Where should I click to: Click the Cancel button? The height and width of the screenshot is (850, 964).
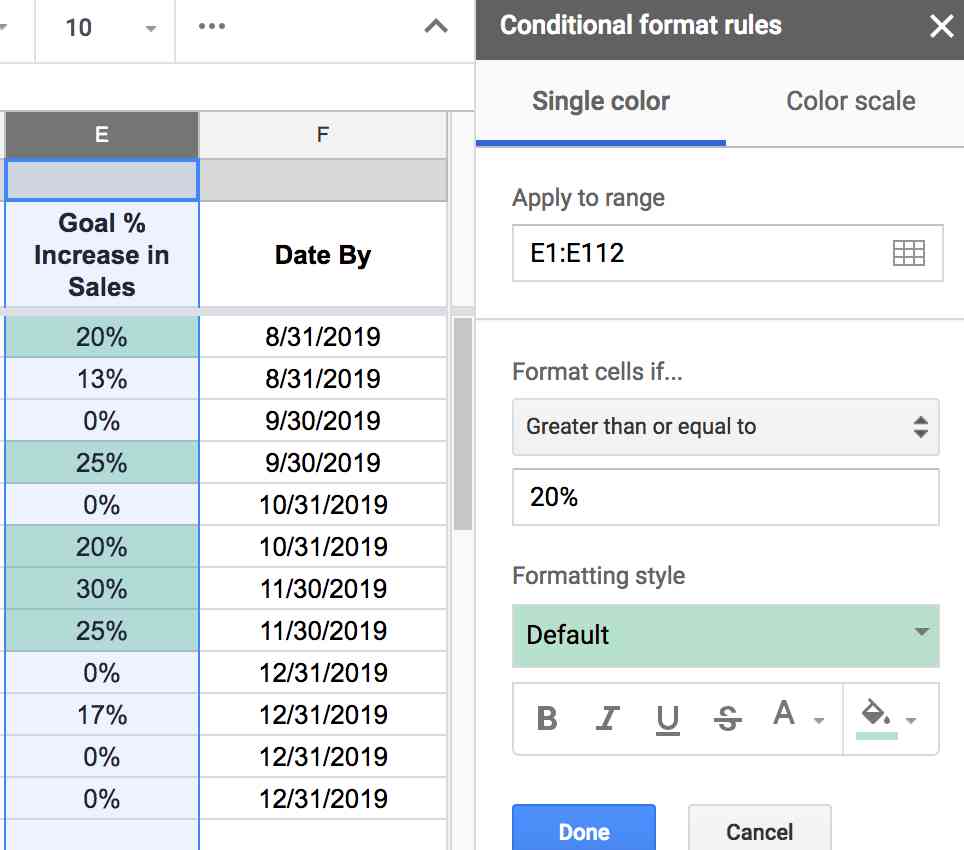click(x=760, y=831)
